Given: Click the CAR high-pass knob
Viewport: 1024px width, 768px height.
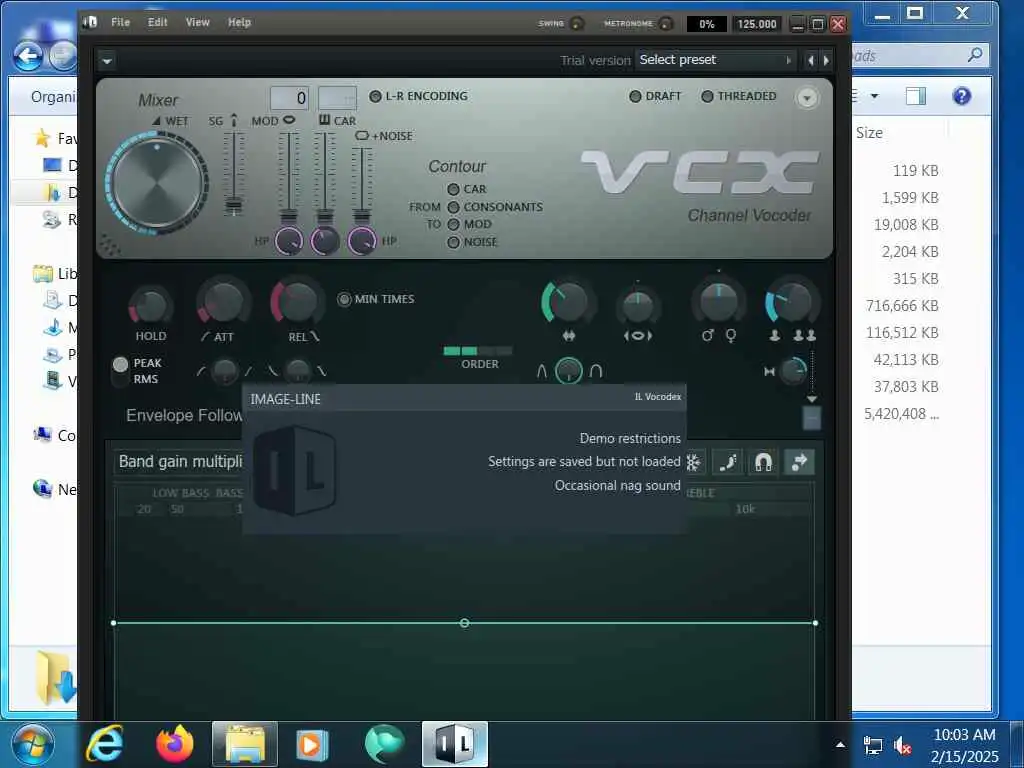Looking at the screenshot, I should (325, 242).
